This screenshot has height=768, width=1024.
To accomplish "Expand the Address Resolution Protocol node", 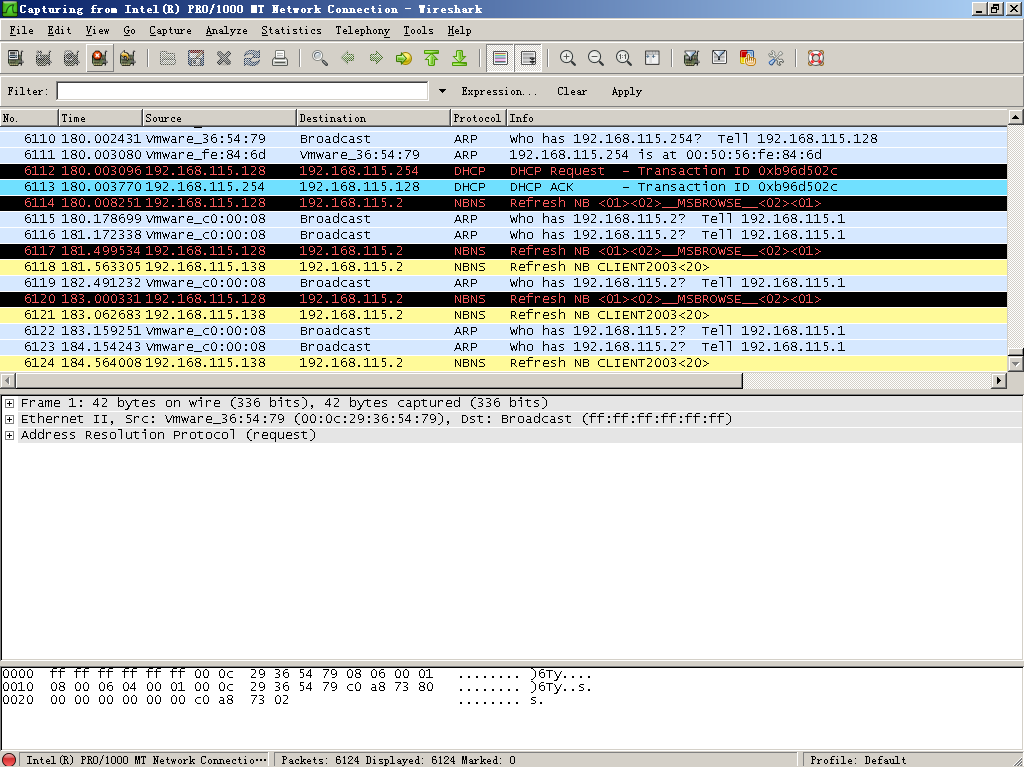I will [9, 436].
